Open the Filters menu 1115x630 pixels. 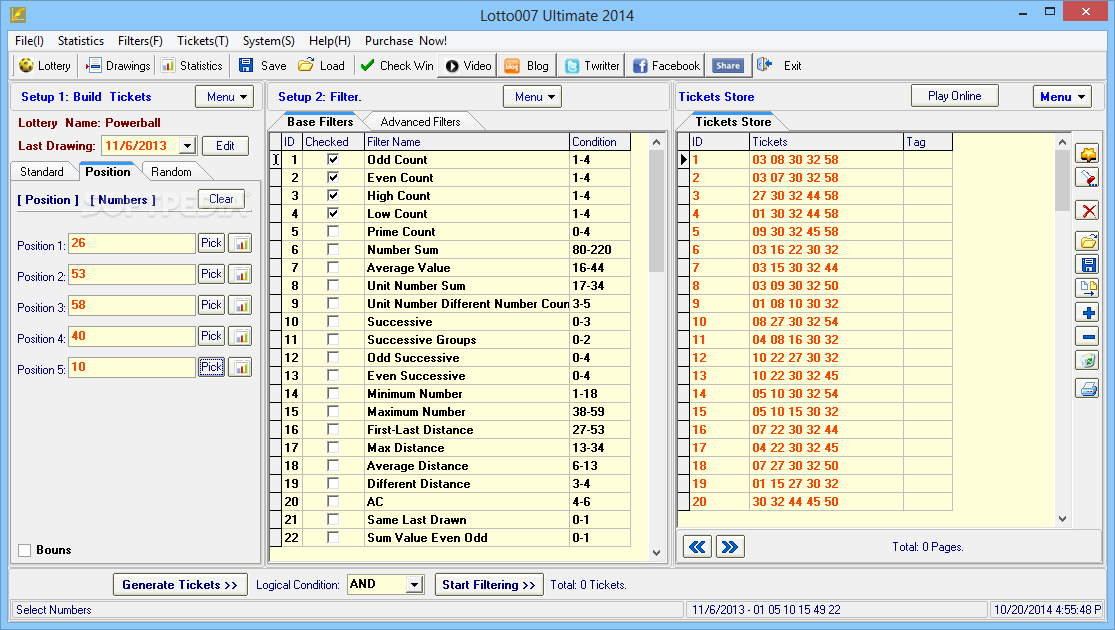(x=140, y=41)
